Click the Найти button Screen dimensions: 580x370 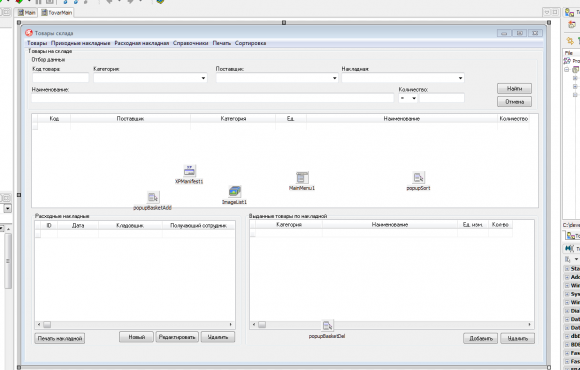(x=514, y=88)
